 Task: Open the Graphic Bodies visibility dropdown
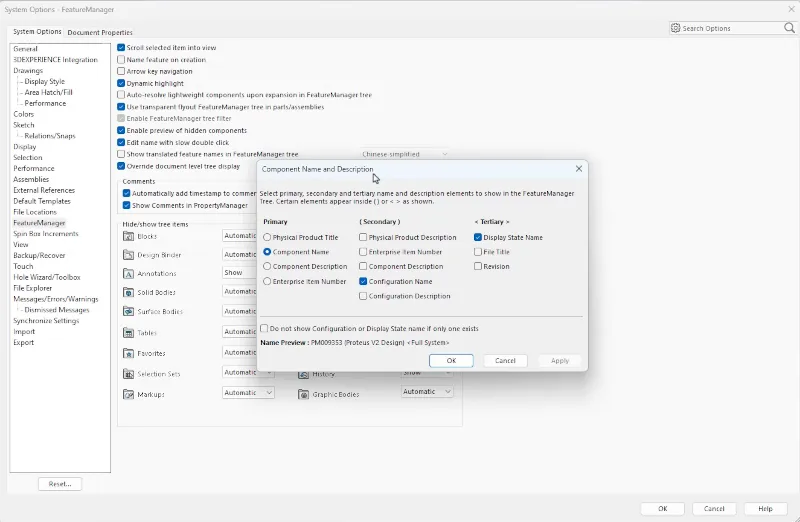tap(427, 392)
